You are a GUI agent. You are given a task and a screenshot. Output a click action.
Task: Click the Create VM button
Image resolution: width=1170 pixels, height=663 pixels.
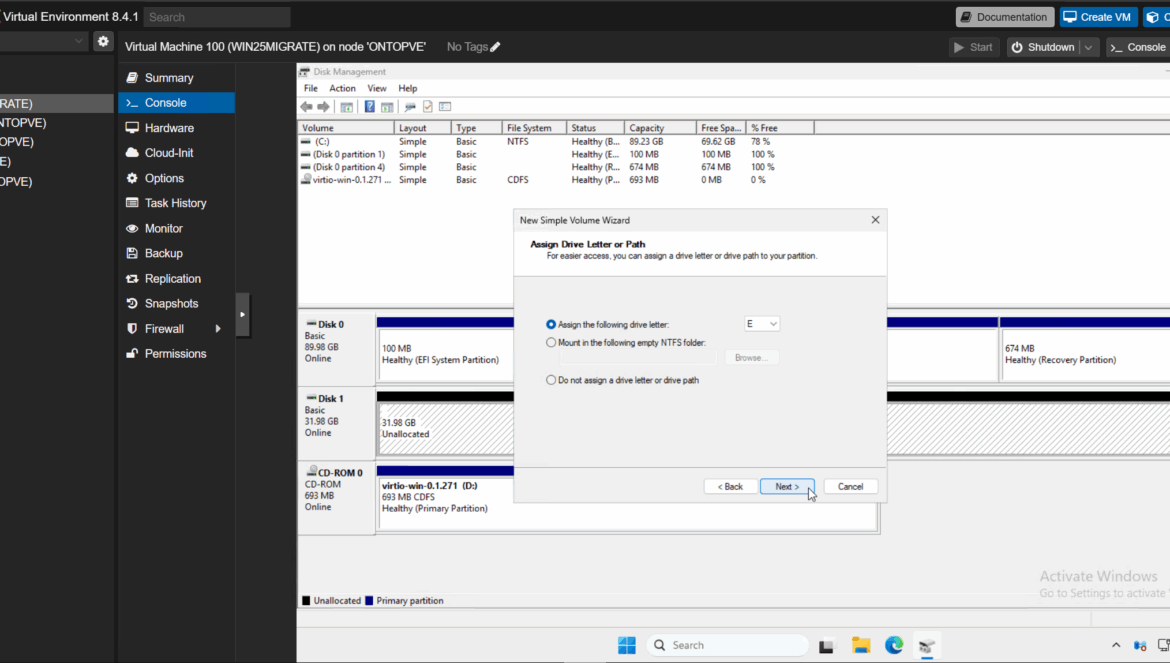coord(1098,17)
